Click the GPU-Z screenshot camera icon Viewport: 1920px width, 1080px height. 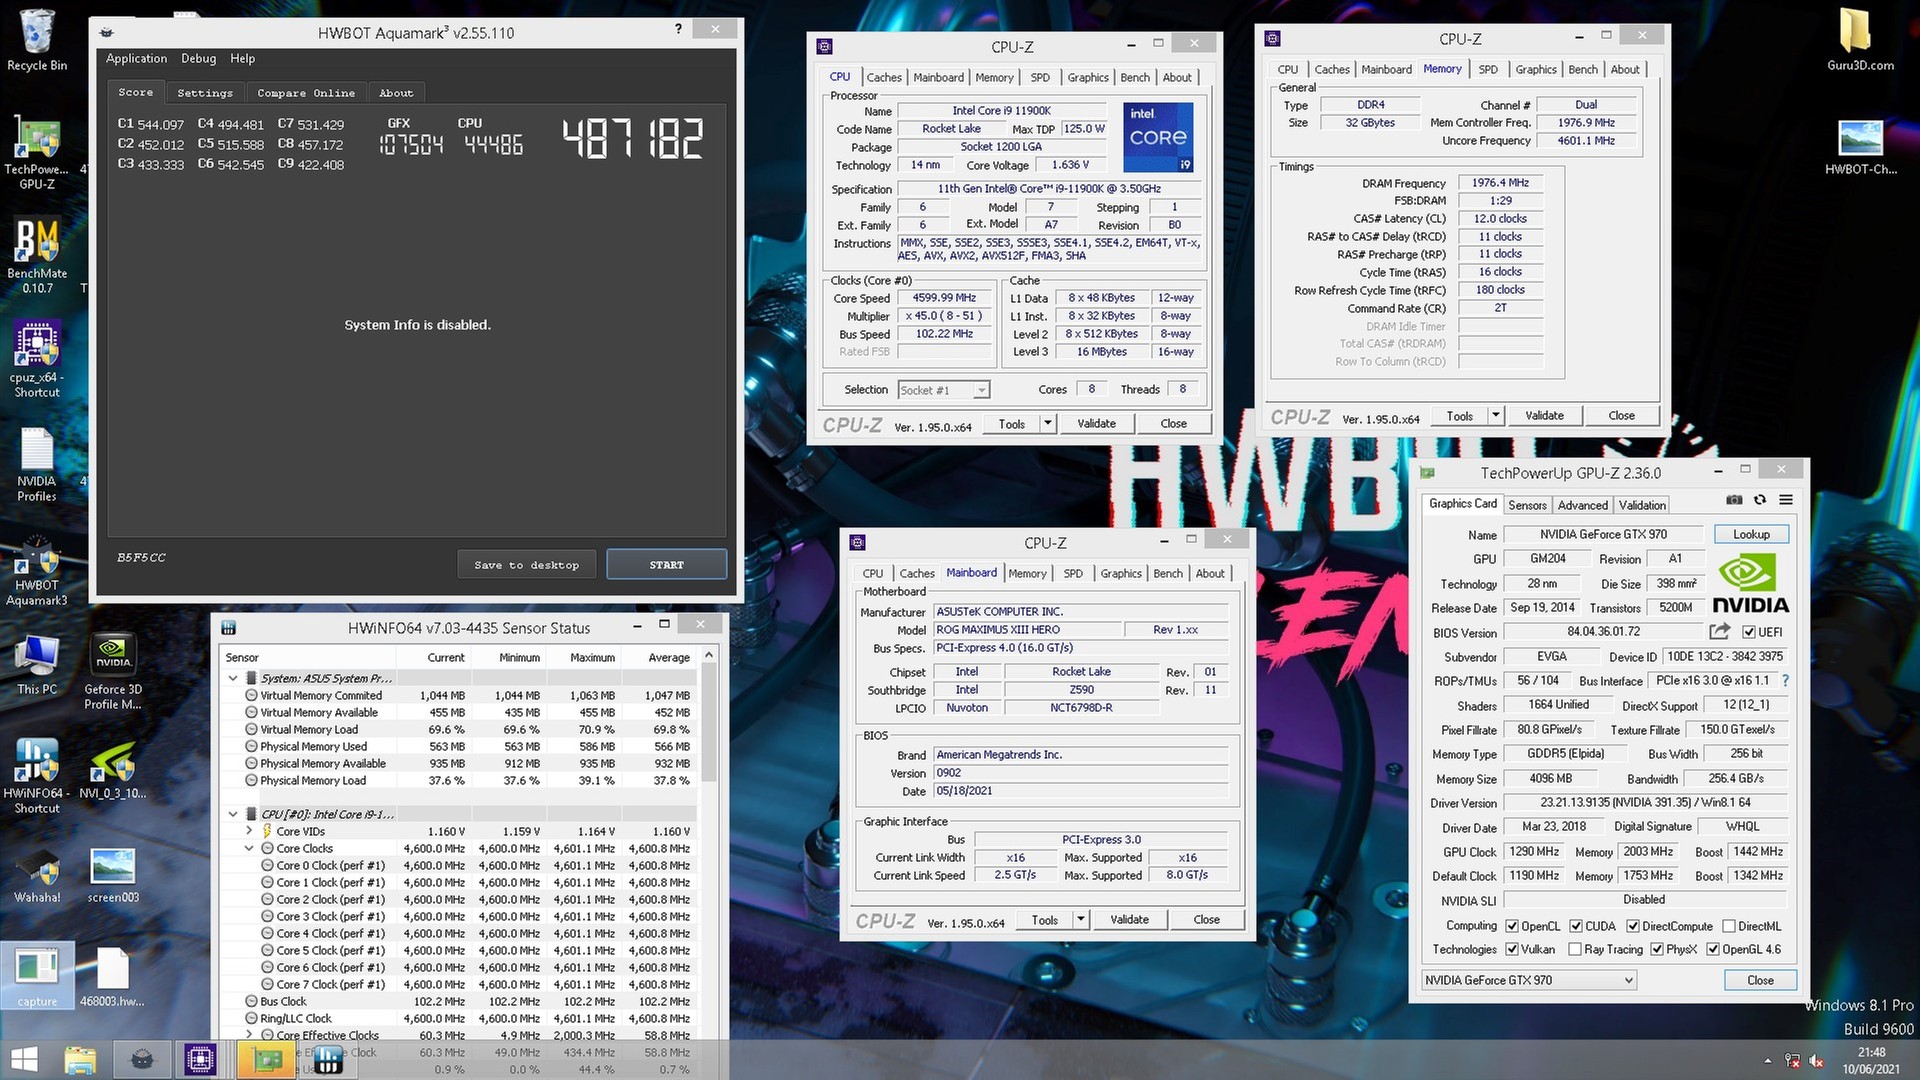tap(1734, 500)
